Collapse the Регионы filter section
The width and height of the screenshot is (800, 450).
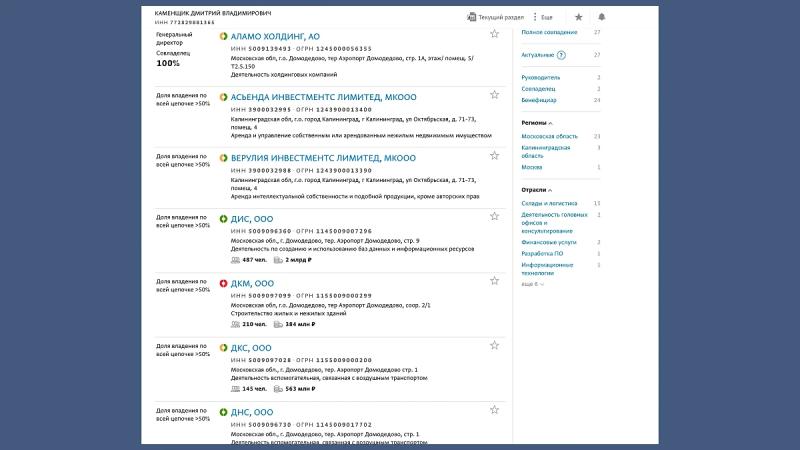point(536,123)
